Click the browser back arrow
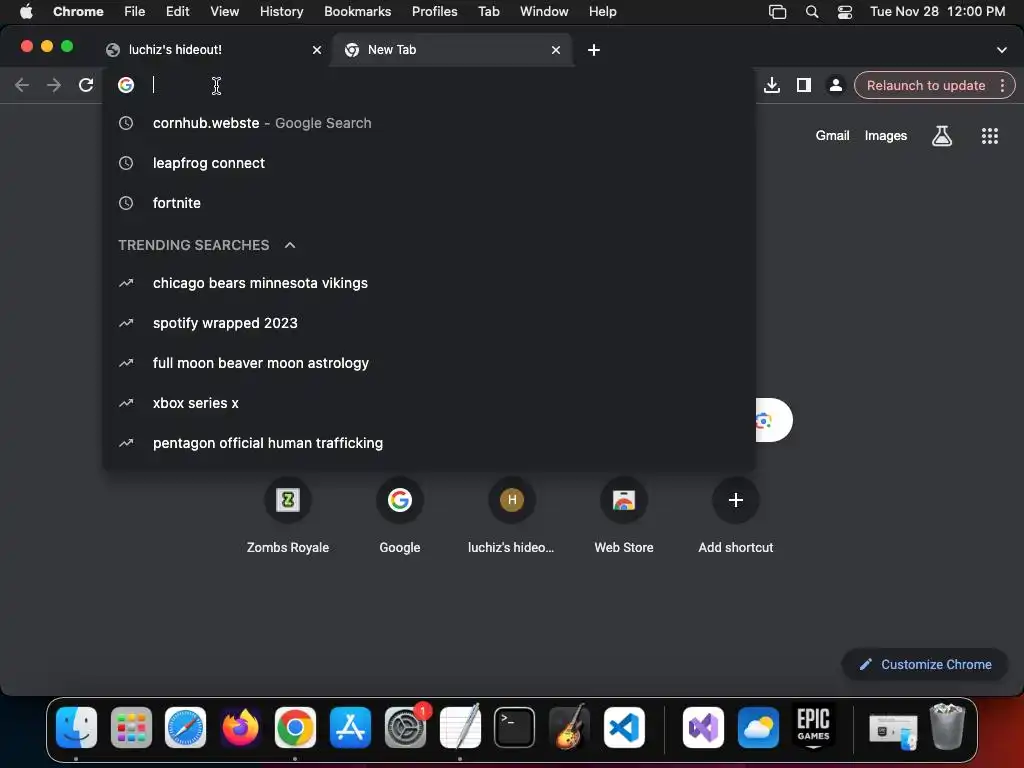This screenshot has width=1024, height=768. (x=22, y=85)
